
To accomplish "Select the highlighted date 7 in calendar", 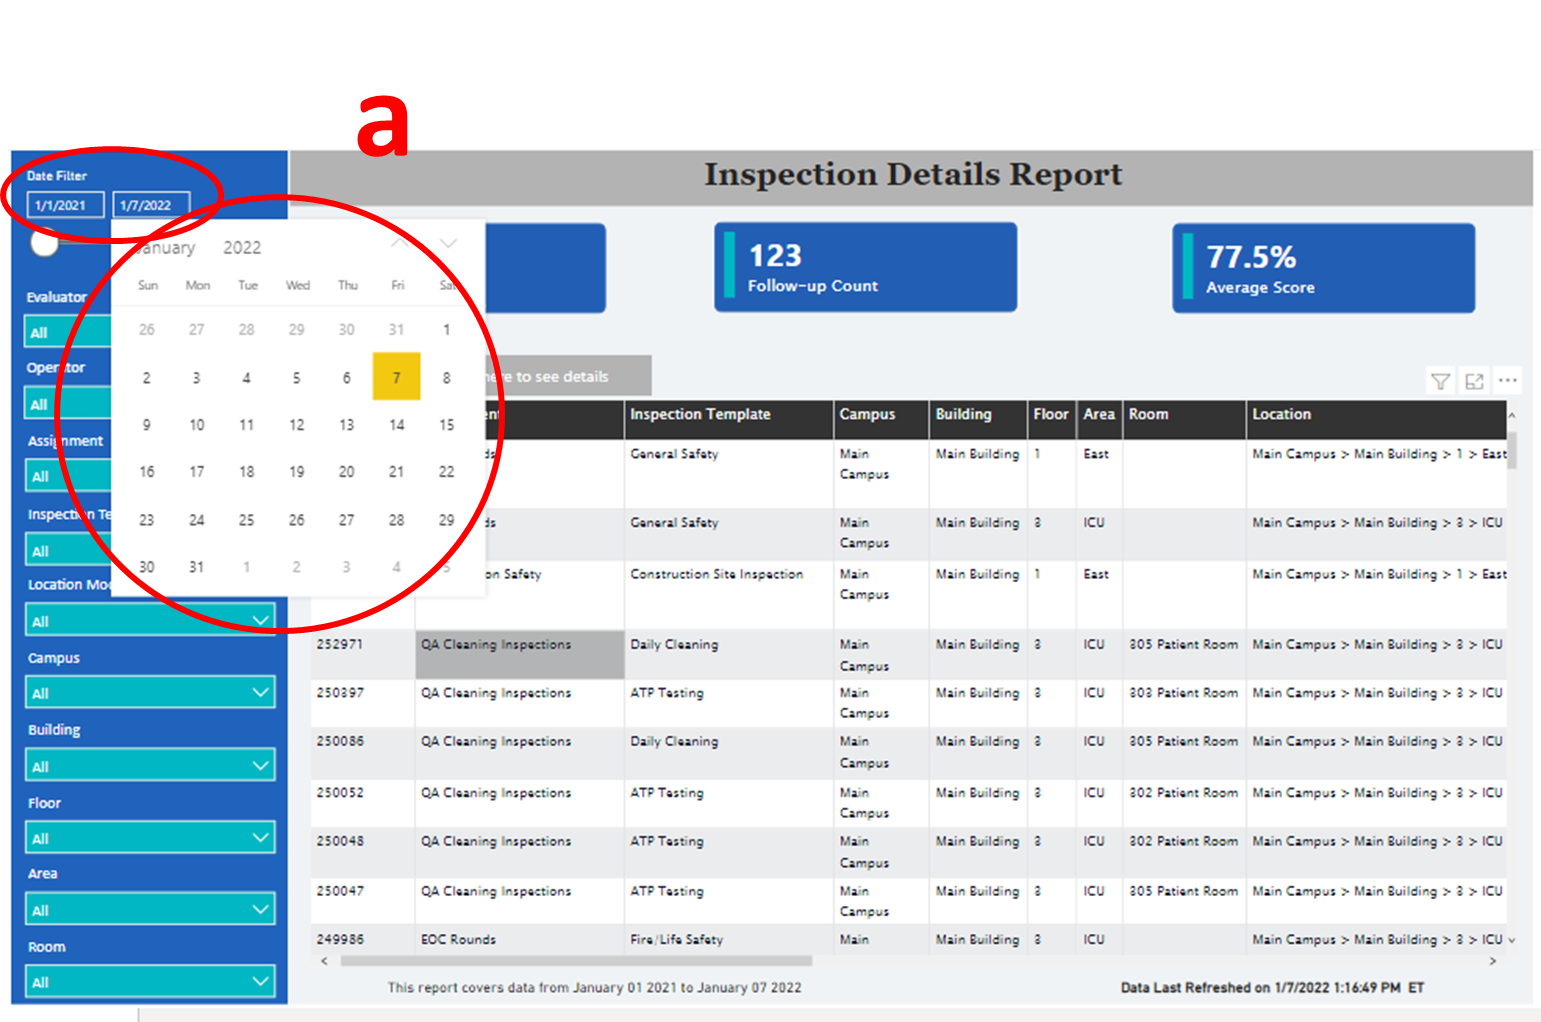I will [396, 377].
